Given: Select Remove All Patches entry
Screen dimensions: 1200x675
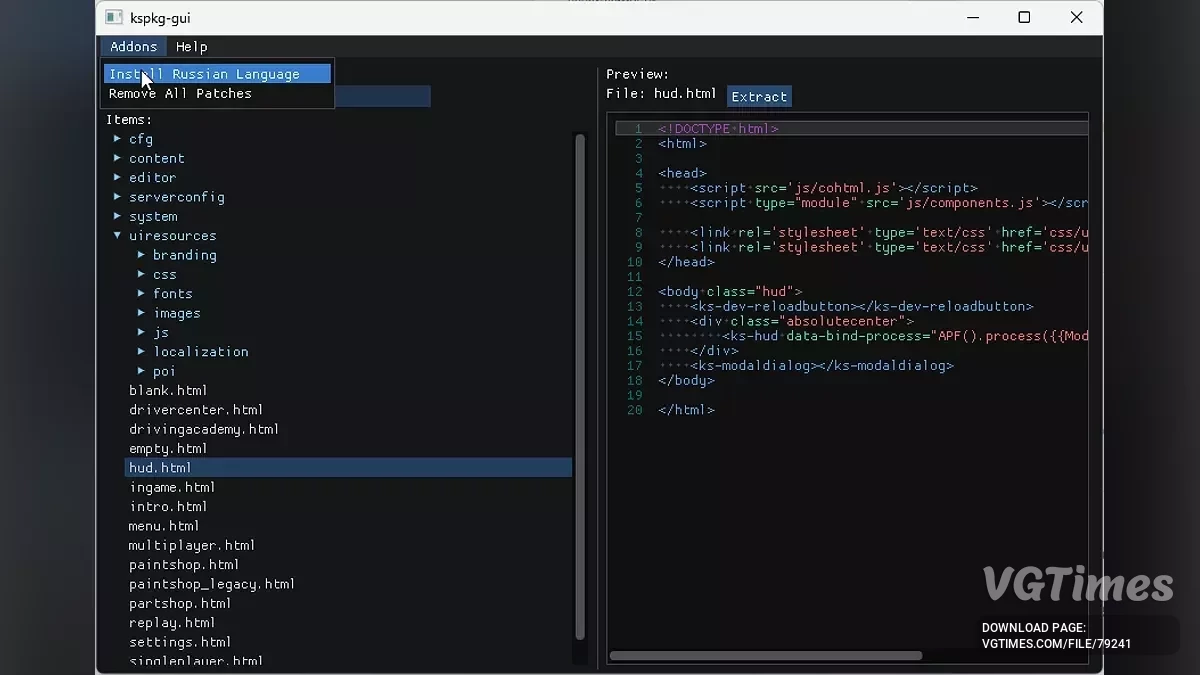Looking at the screenshot, I should (180, 94).
